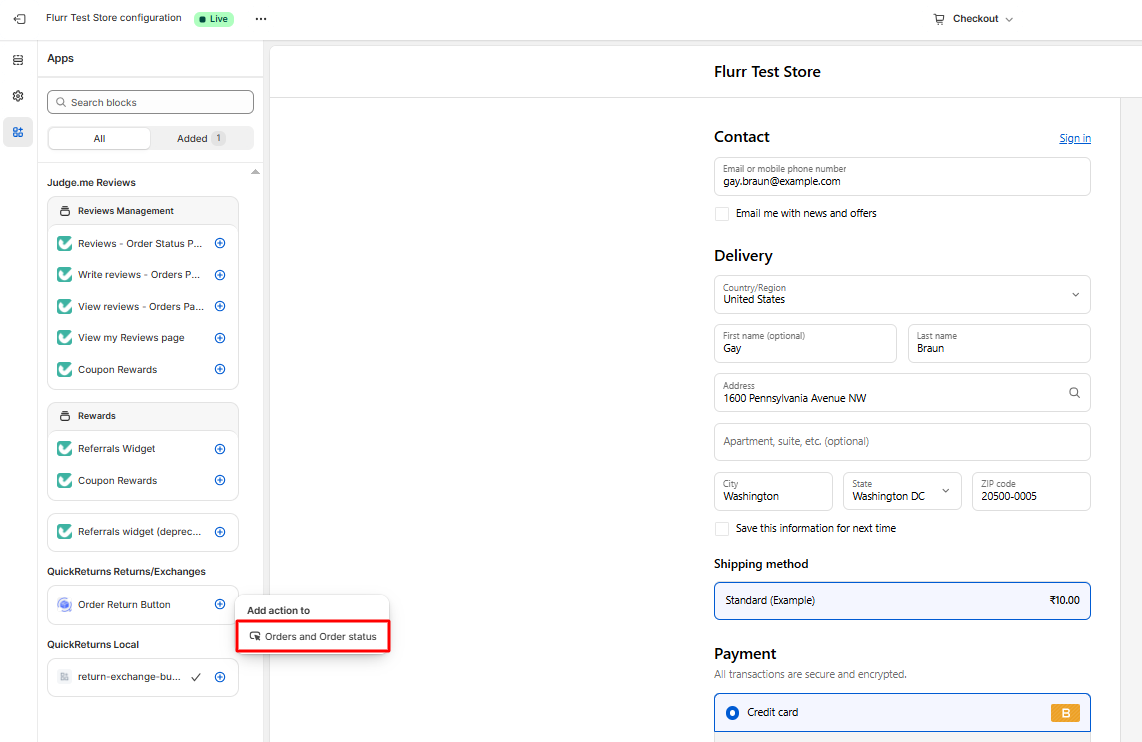Open the Settings gear icon
This screenshot has height=742, width=1142.
18,96
